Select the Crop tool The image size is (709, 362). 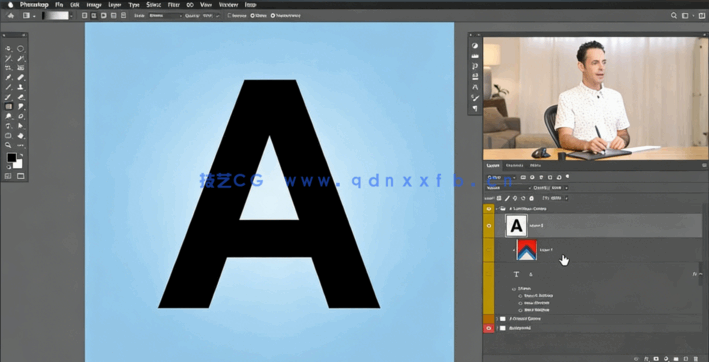(x=8, y=68)
